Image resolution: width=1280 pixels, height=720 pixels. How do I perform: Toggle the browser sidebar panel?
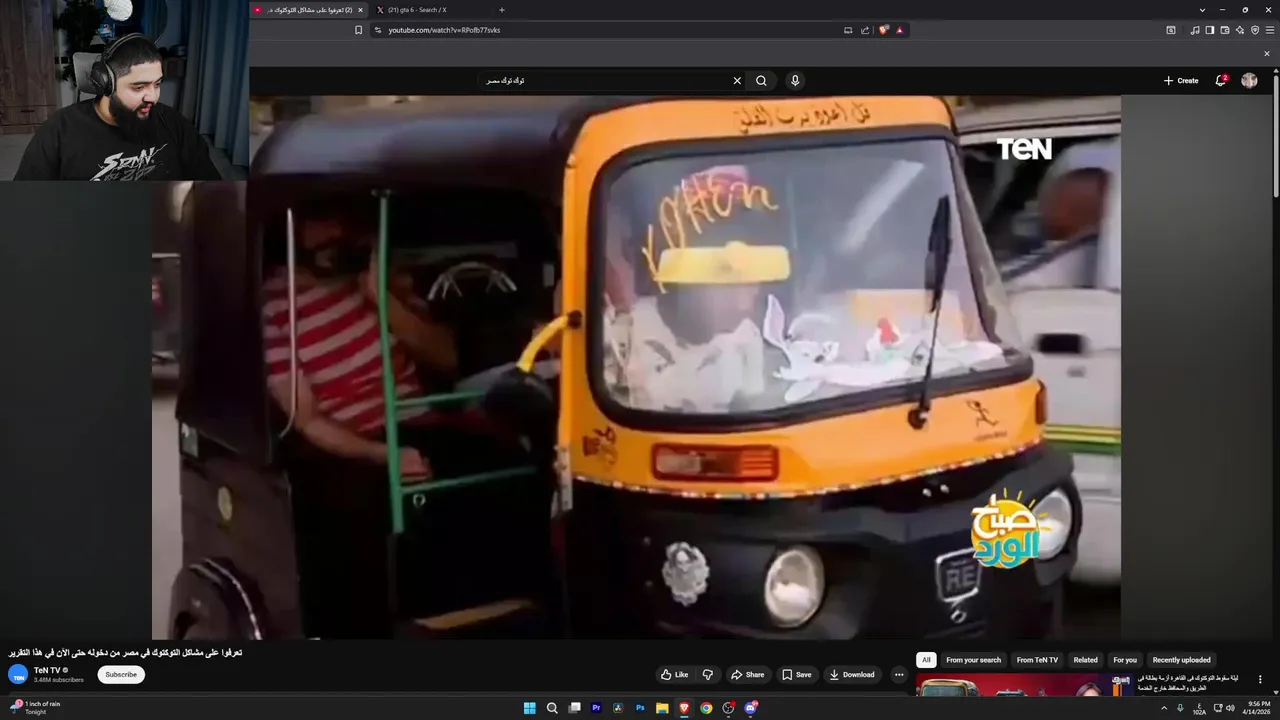(x=1210, y=30)
